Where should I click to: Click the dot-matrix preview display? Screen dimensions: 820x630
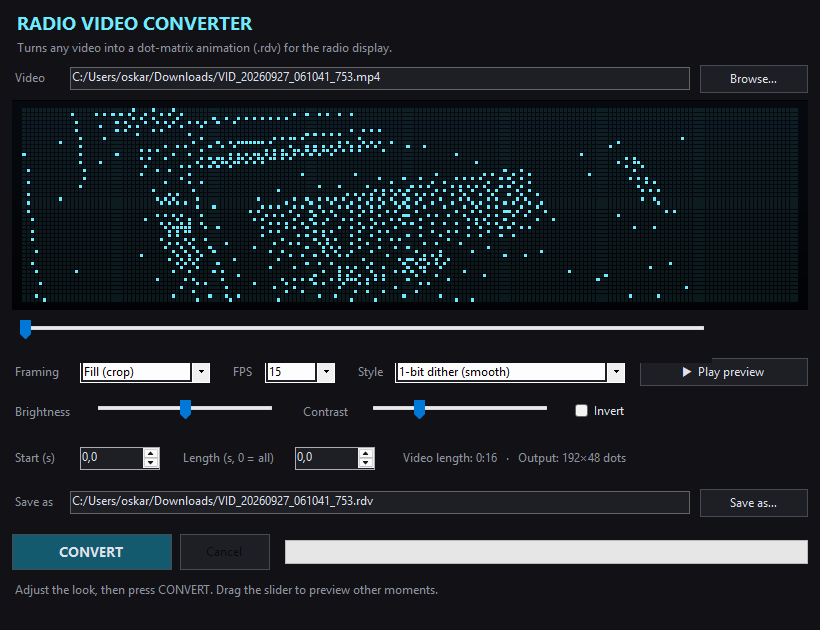coord(410,205)
